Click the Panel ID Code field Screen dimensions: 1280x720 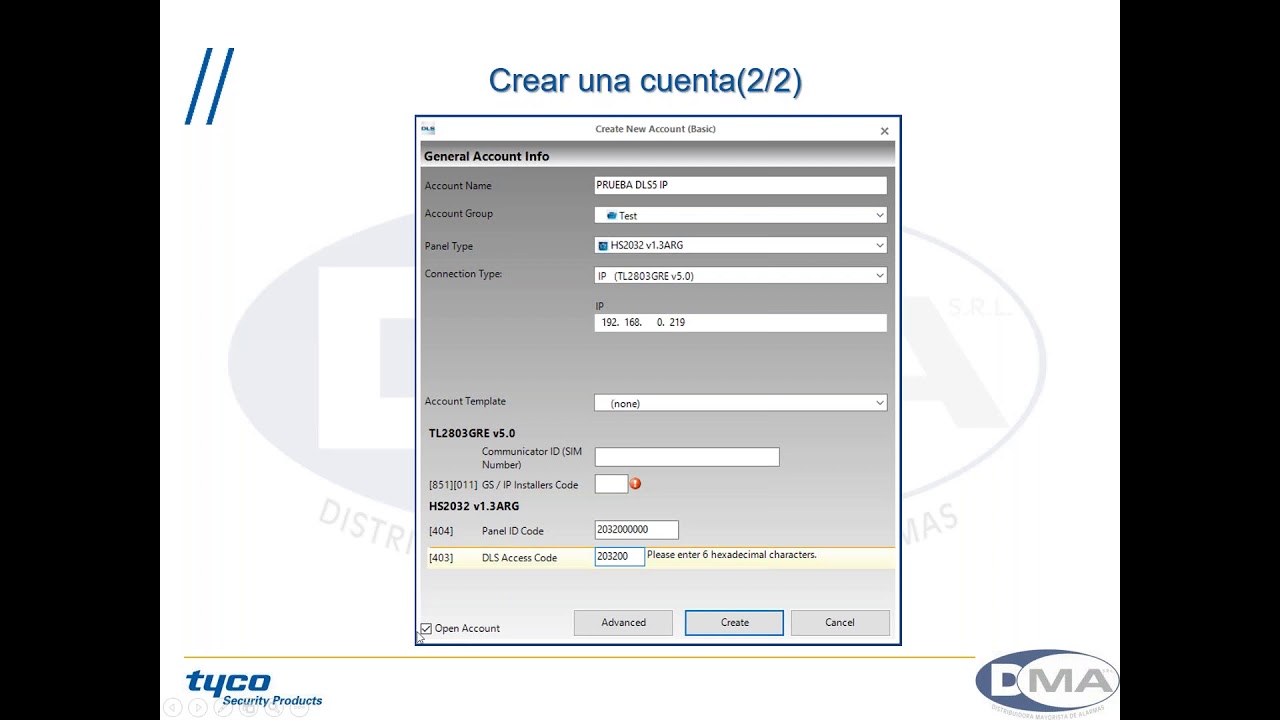(636, 530)
